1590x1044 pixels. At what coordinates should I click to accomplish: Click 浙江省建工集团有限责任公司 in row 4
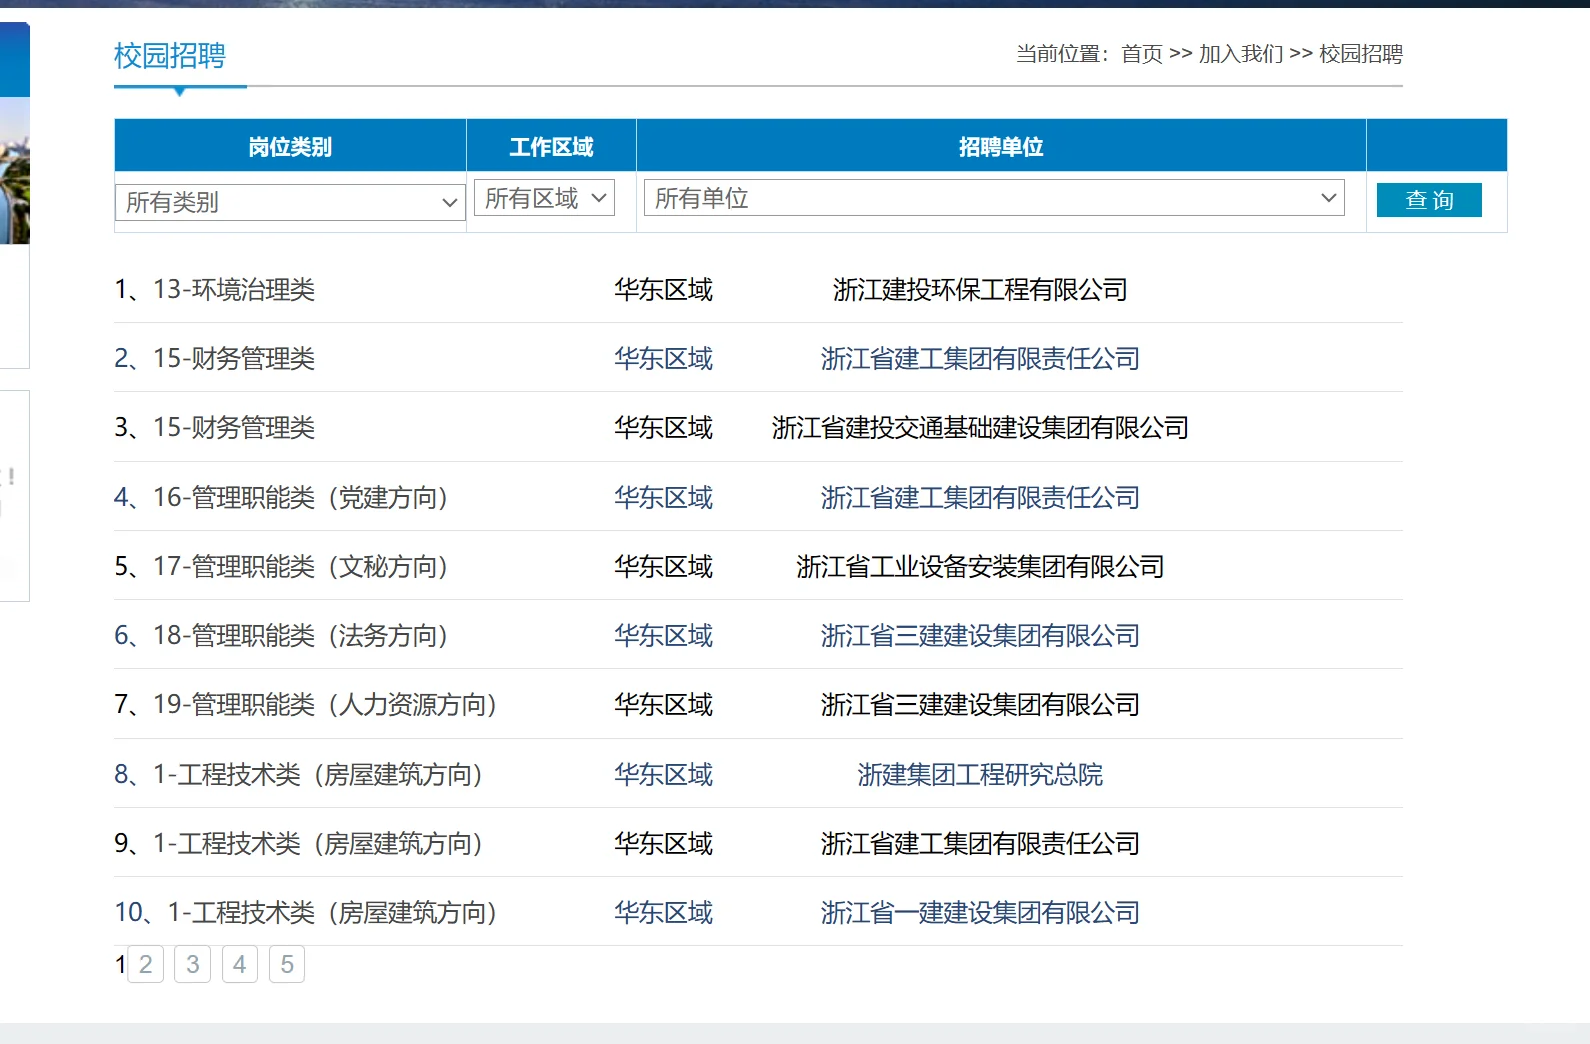pos(980,498)
